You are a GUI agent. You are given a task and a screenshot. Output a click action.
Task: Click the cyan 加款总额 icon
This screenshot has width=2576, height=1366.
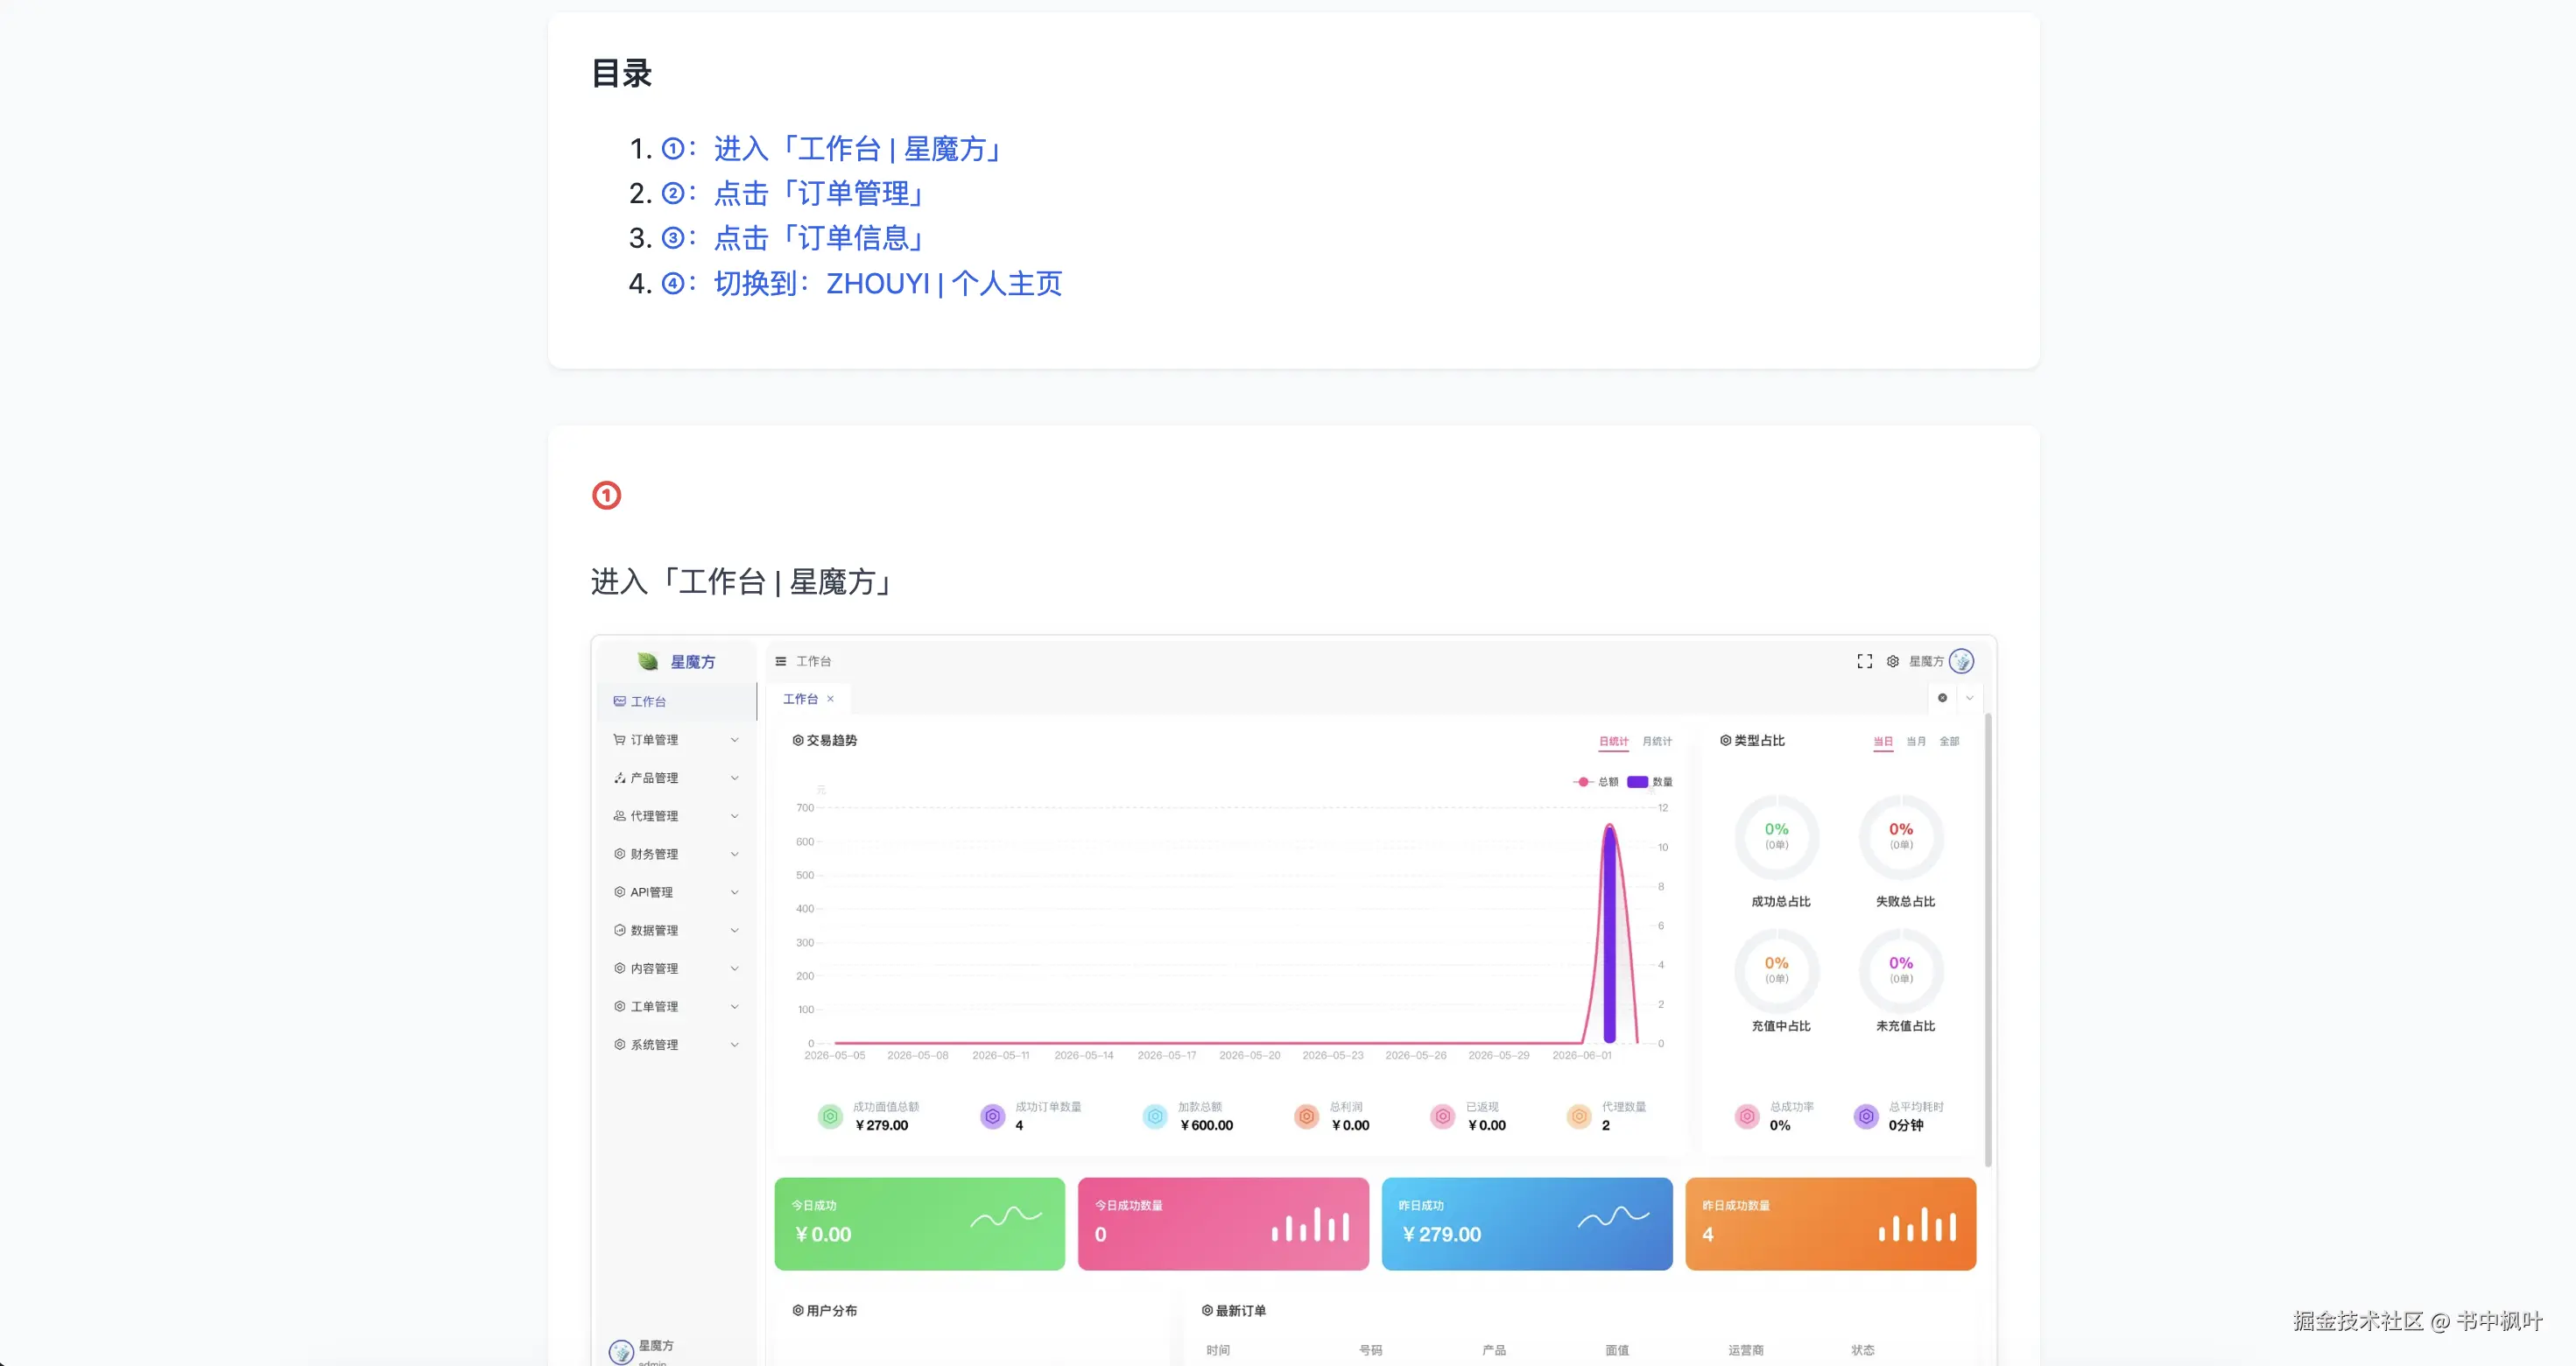point(1155,1116)
